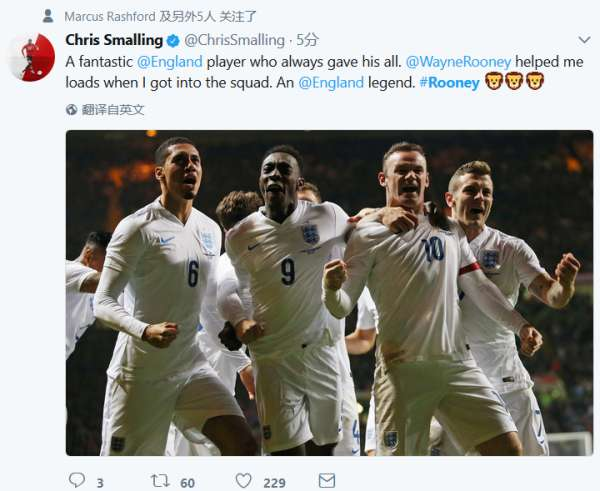The image size is (600, 491).
Task: Click Marcus Rashford in the follow notice
Action: pos(109,16)
